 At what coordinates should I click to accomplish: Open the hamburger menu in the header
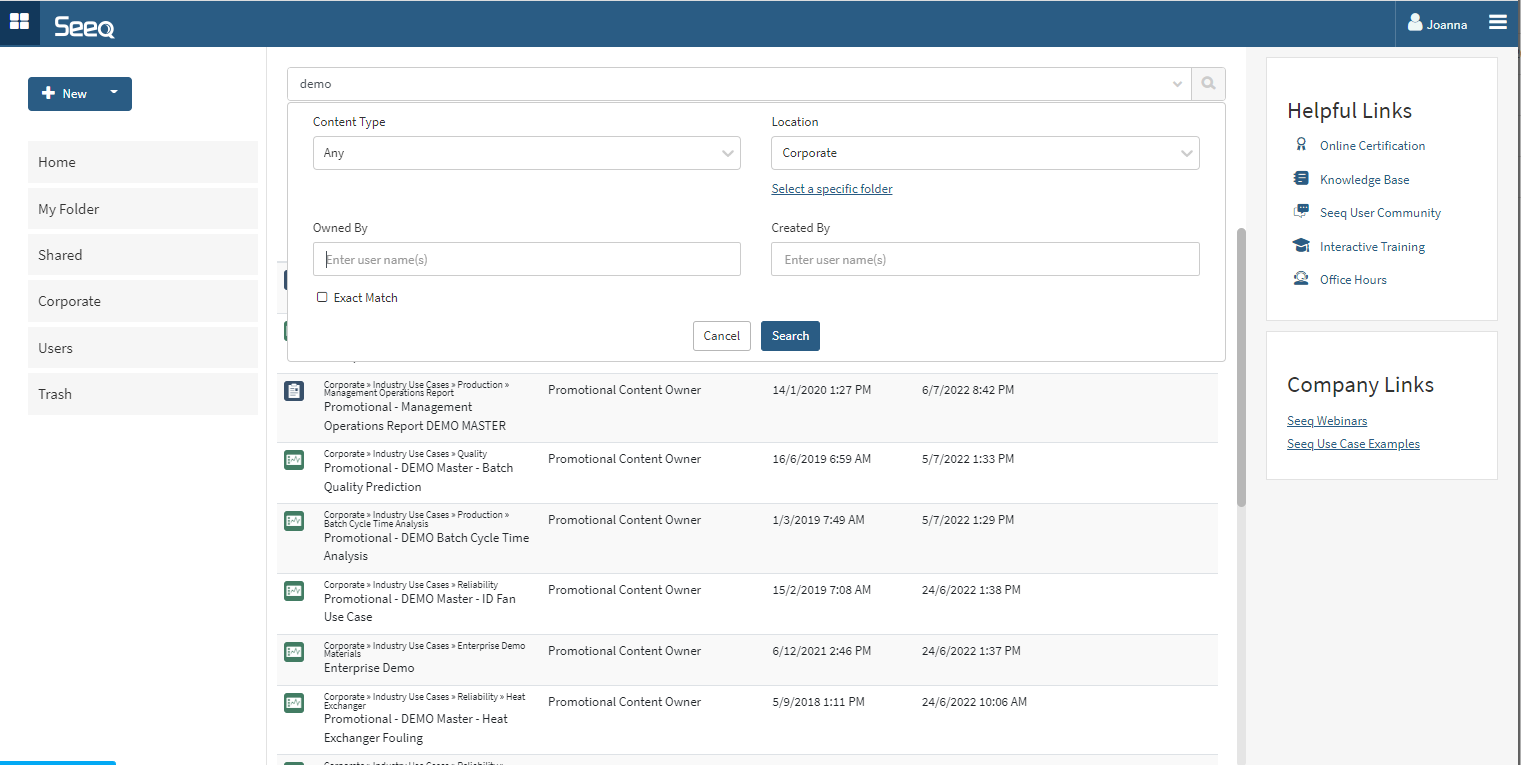[1497, 22]
